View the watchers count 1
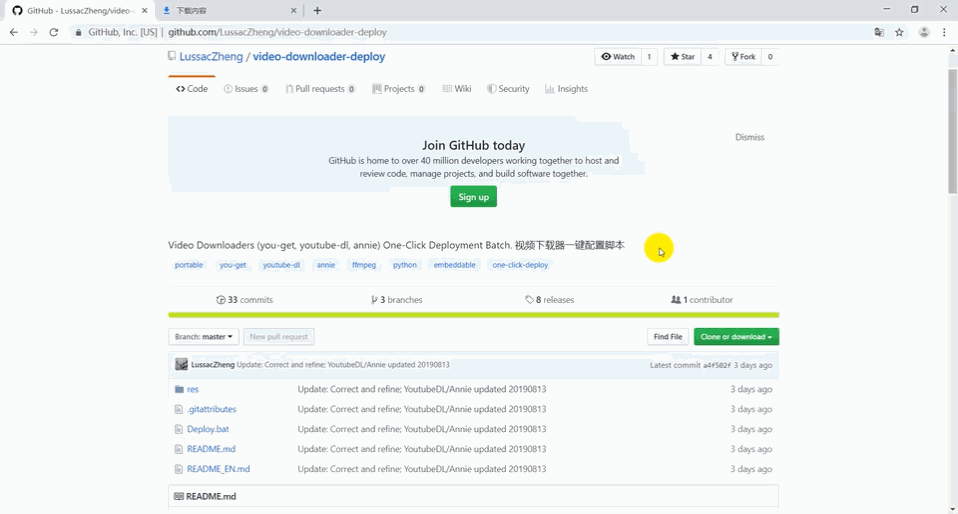 [649, 57]
